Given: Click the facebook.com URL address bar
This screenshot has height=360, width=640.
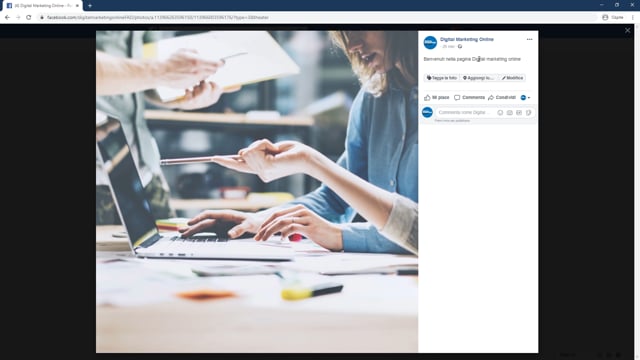Looking at the screenshot, I should coord(318,18).
